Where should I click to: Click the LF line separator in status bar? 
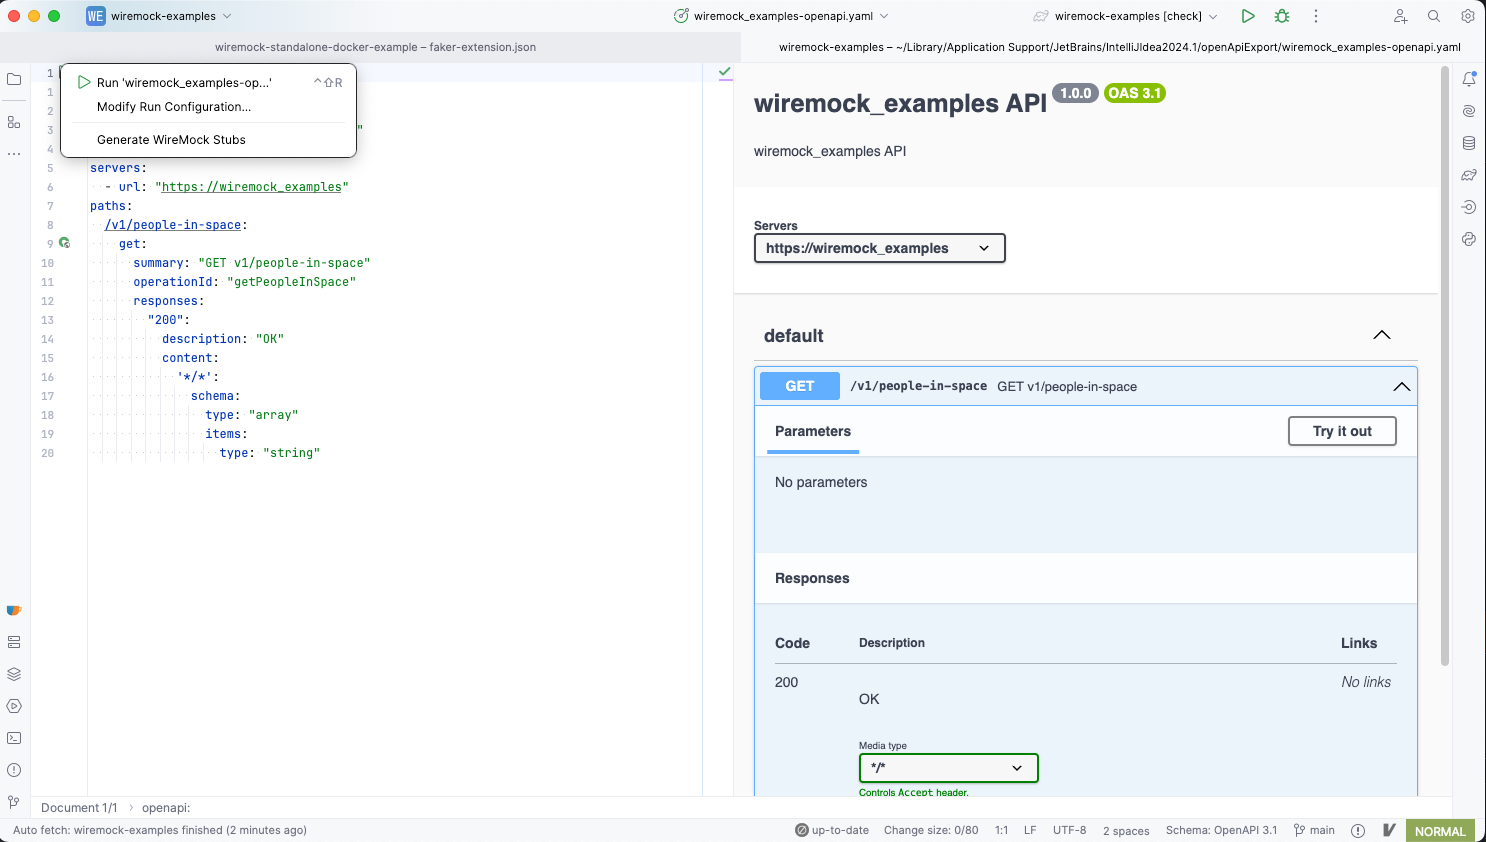click(1030, 830)
